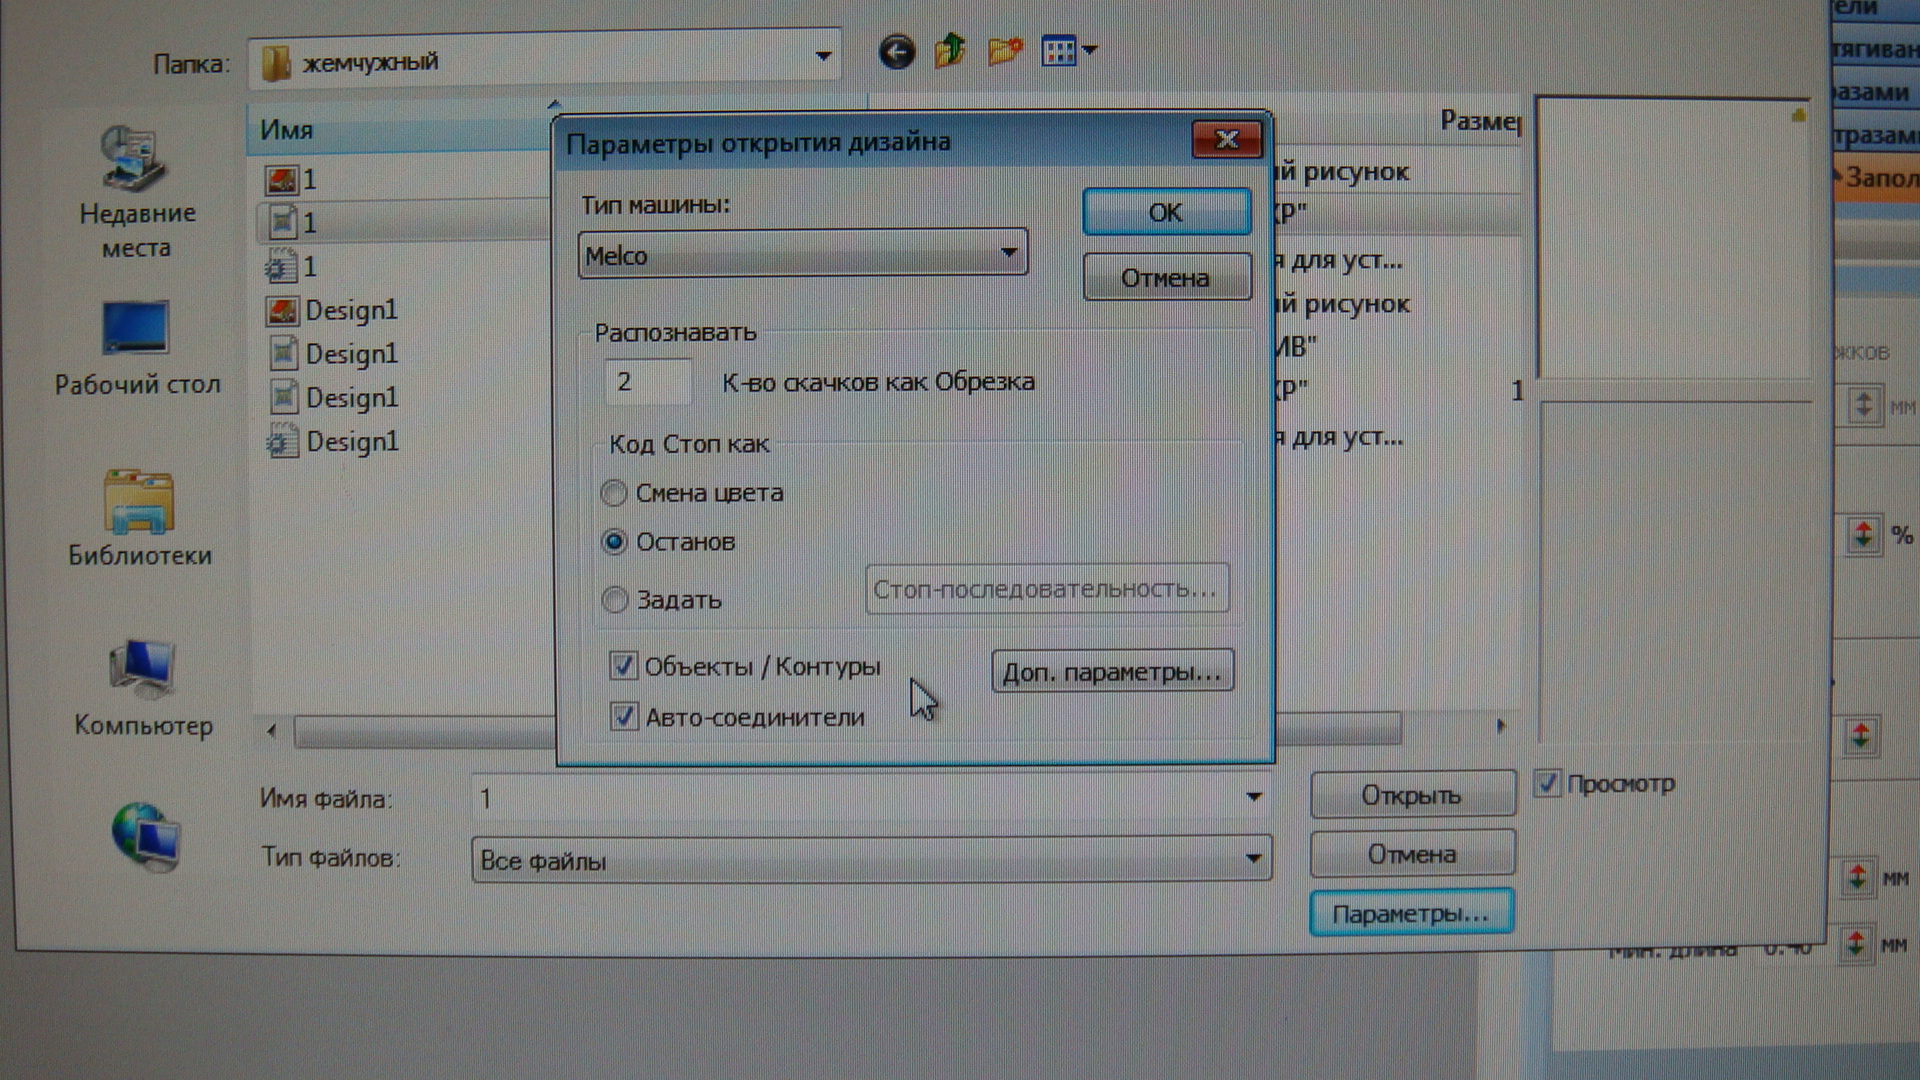The width and height of the screenshot is (1920, 1080).
Task: Open the Папка folder dropdown
Action: point(823,57)
